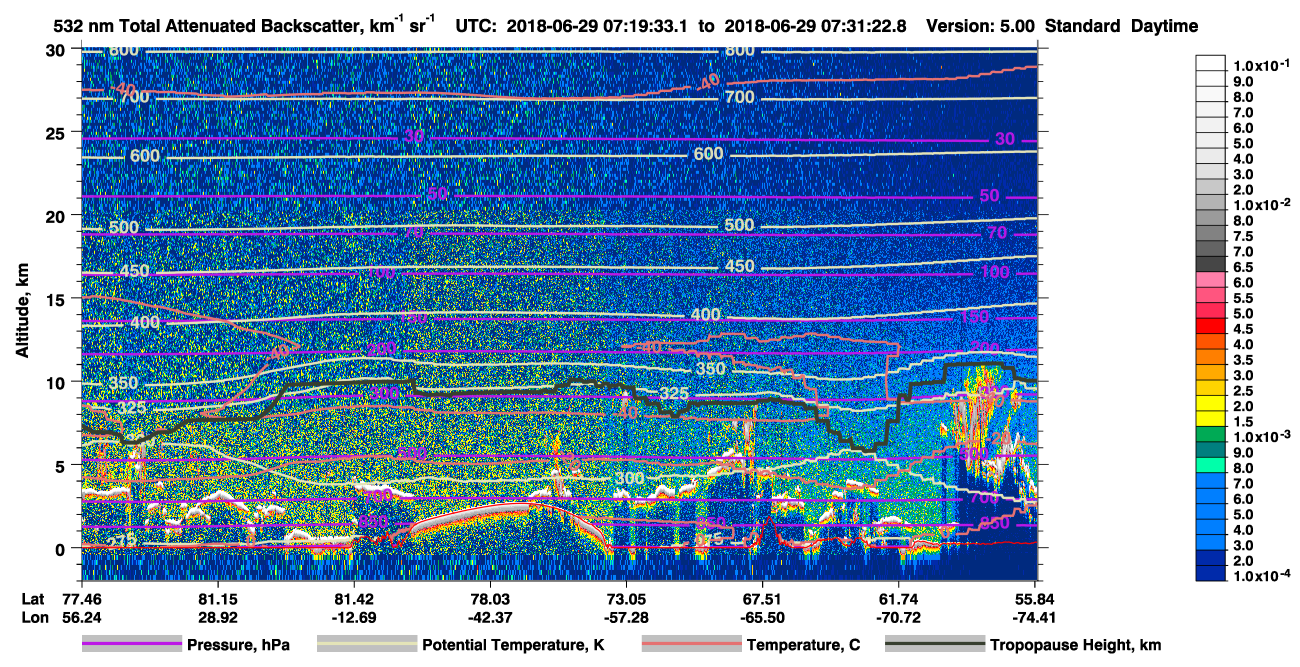This screenshot has width=1300, height=667.
Task: Click the 'Pressure, hPa' legend label
Action: click(238, 645)
